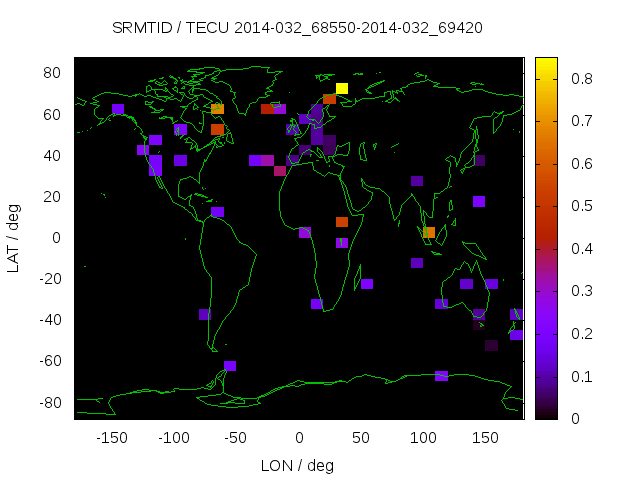
Task: Select the purple square near the Antarctic Peninsula
Action: pyautogui.click(x=230, y=366)
